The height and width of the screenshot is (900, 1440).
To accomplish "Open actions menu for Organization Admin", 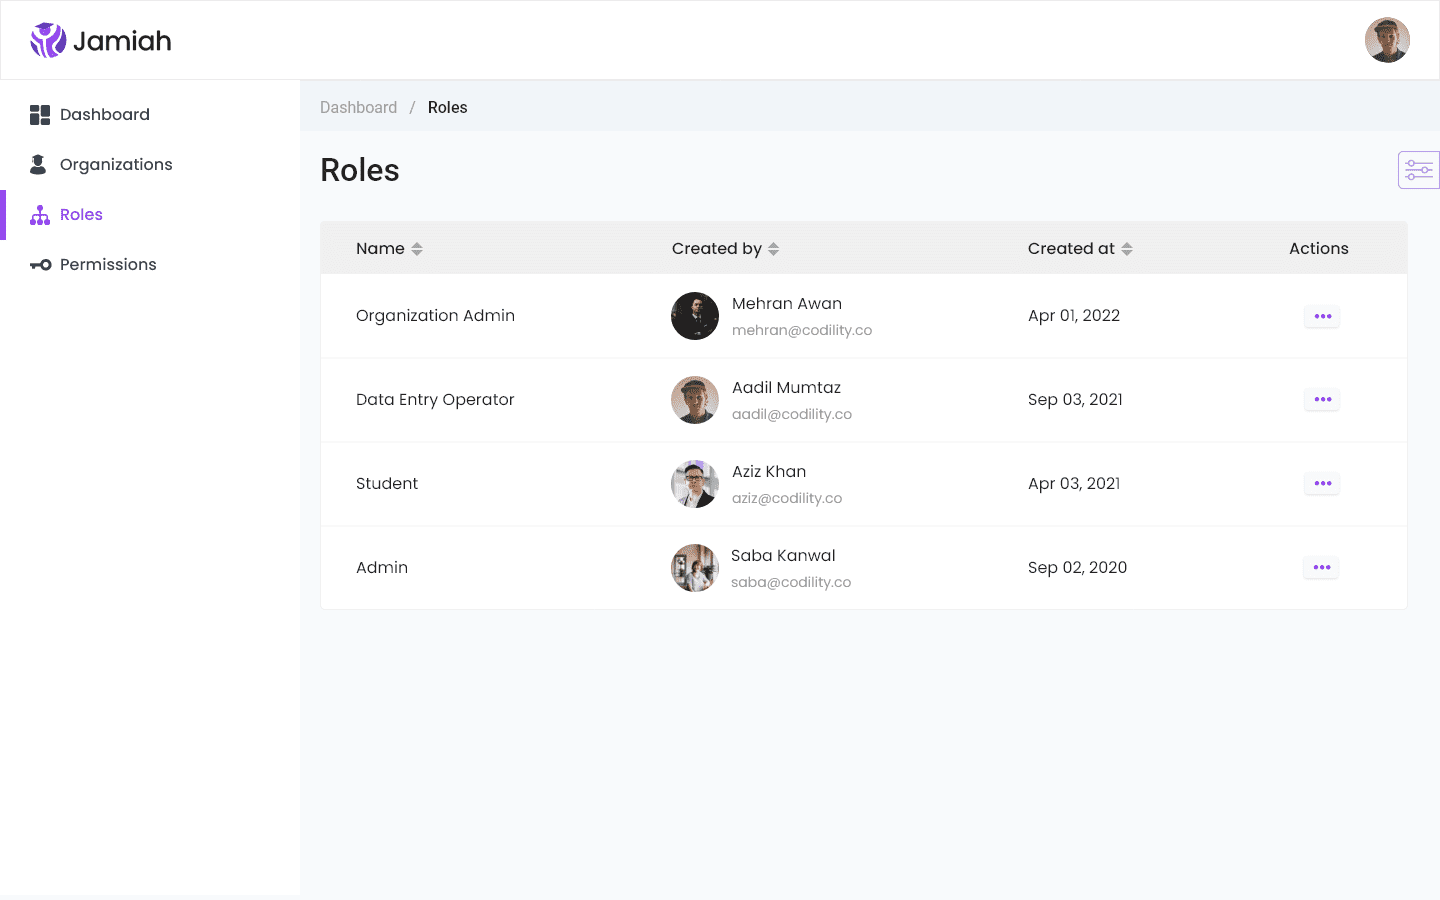I will (1322, 316).
